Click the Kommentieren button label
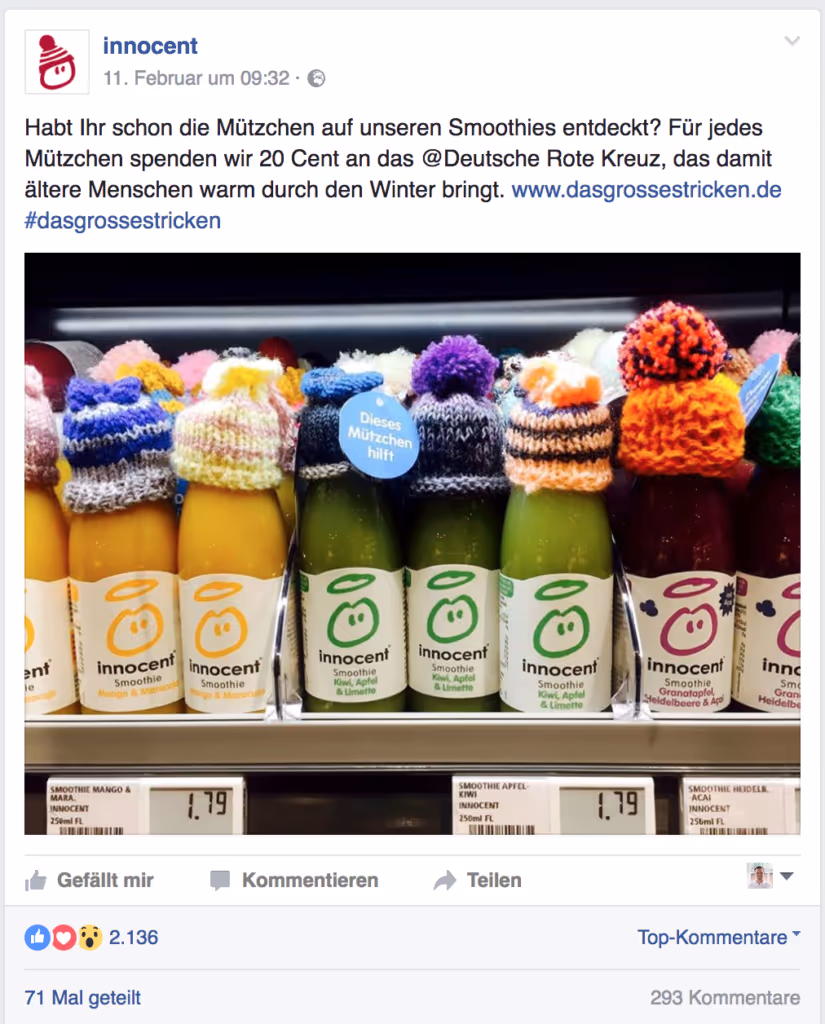Screen dimensions: 825x1024 click(x=310, y=880)
